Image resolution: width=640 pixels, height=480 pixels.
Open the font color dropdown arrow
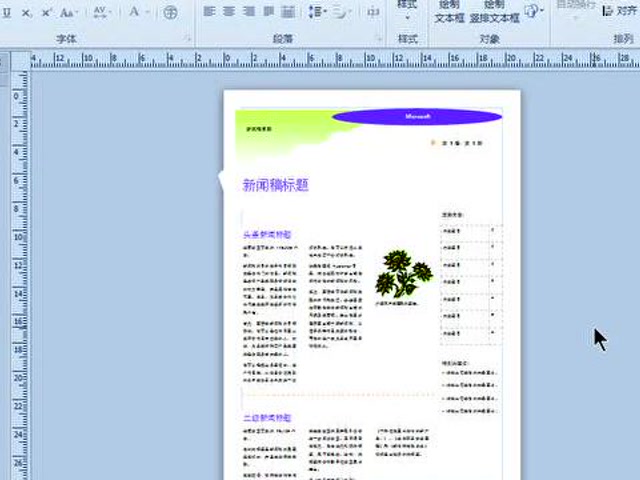click(x=147, y=12)
